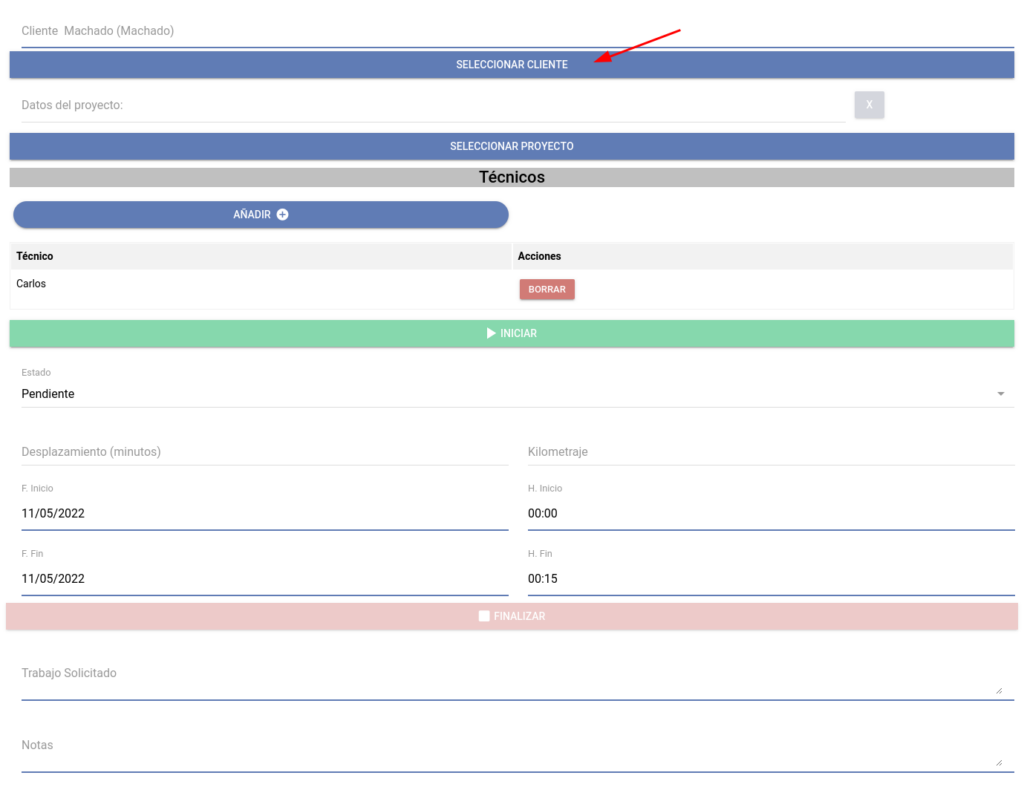Focus the Notas text area
This screenshot has height=787, width=1024.
500,750
